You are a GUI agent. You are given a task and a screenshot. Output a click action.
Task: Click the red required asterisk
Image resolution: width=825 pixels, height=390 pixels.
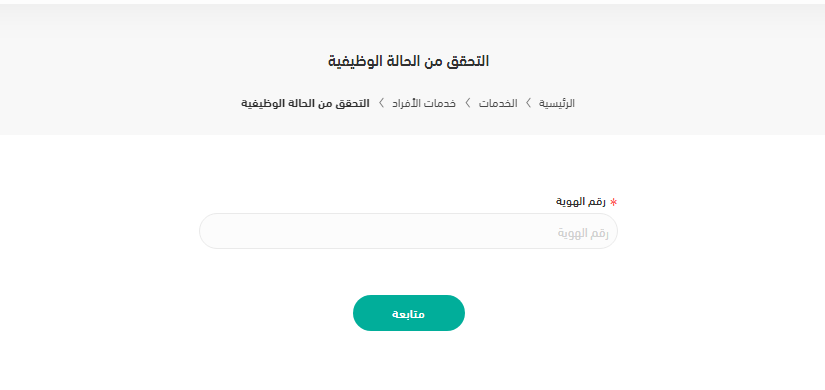tap(613, 202)
